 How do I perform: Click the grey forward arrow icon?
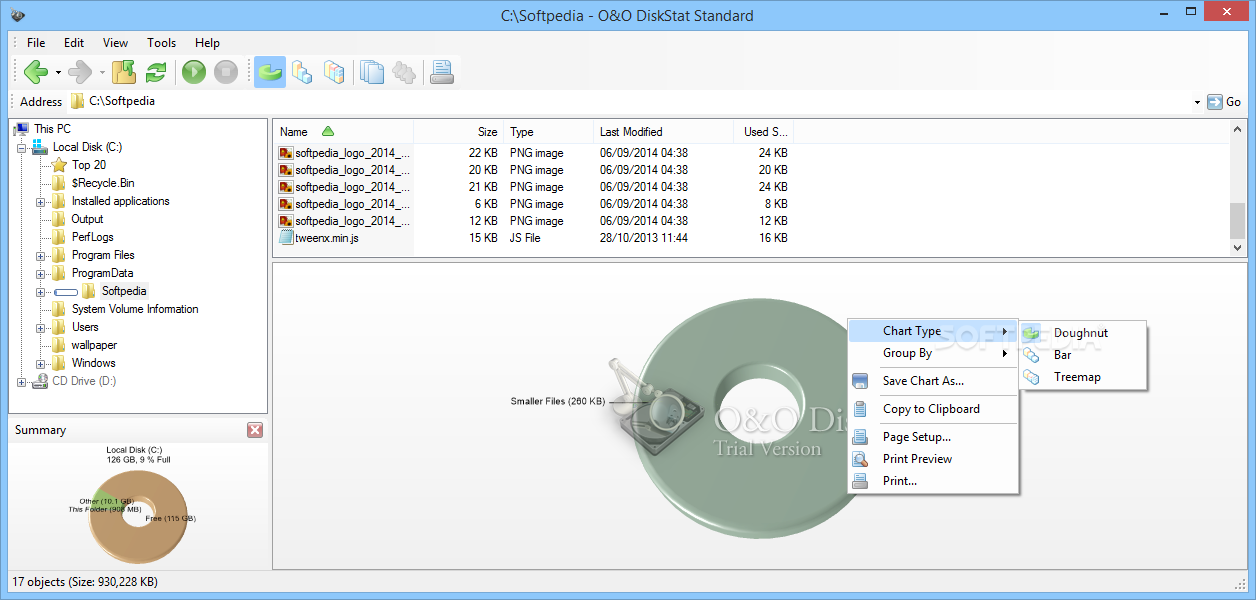point(79,72)
